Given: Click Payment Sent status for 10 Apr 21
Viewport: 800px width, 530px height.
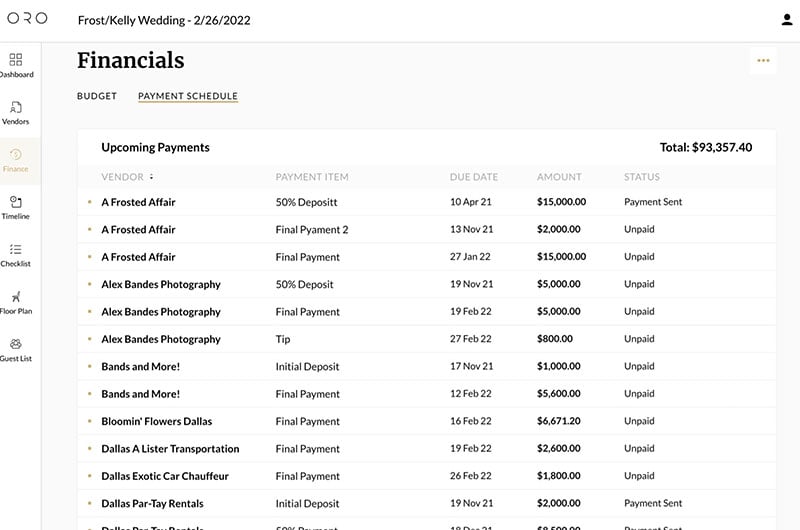Looking at the screenshot, I should pyautogui.click(x=653, y=201).
